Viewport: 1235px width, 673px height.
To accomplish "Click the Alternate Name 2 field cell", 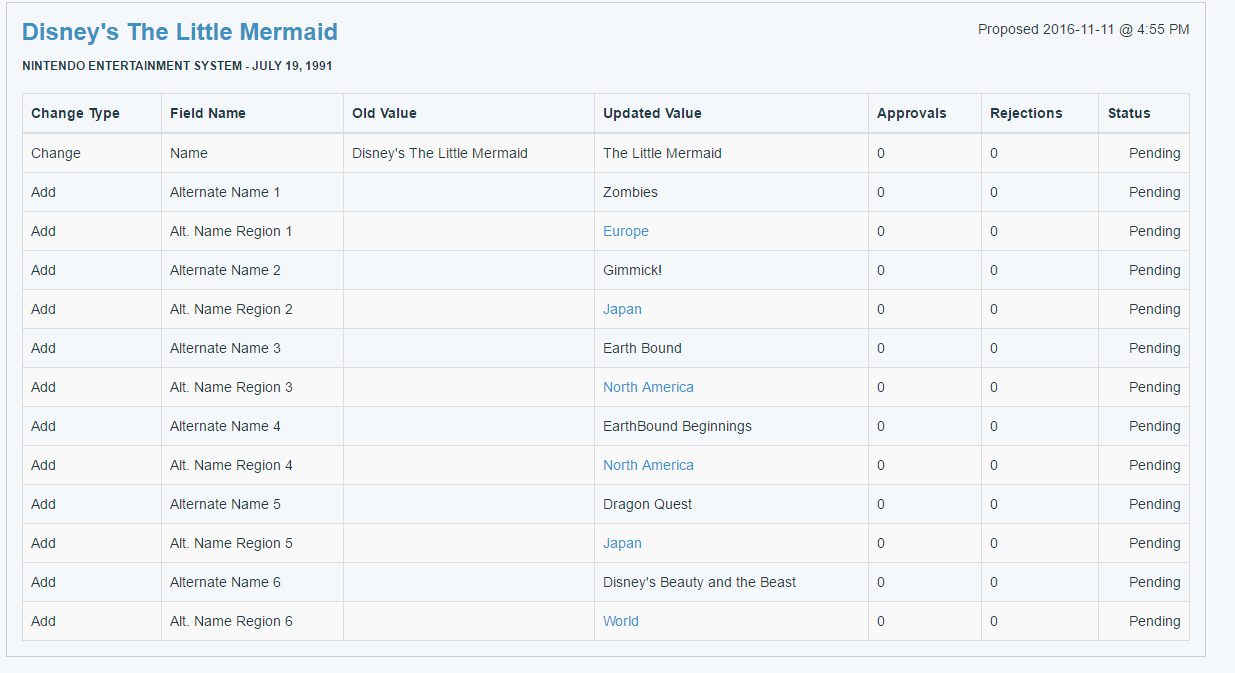I will (252, 270).
